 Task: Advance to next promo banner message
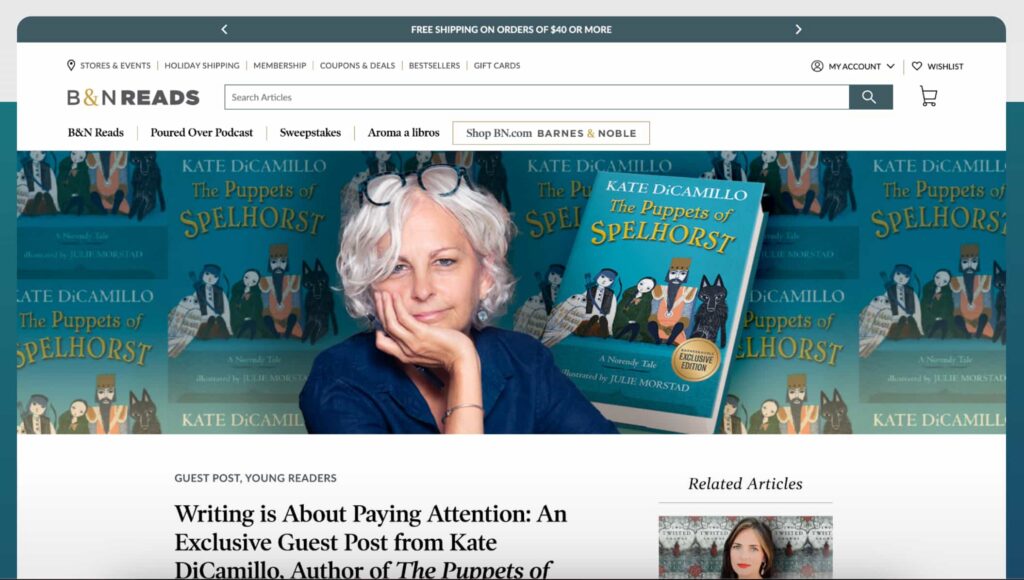pyautogui.click(x=798, y=29)
